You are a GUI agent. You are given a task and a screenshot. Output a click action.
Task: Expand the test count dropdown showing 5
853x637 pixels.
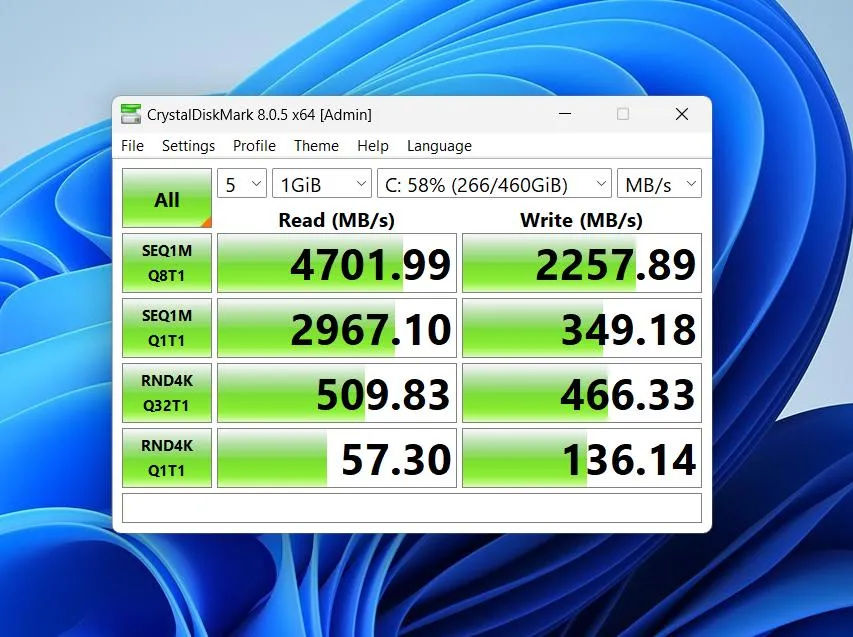tap(242, 183)
